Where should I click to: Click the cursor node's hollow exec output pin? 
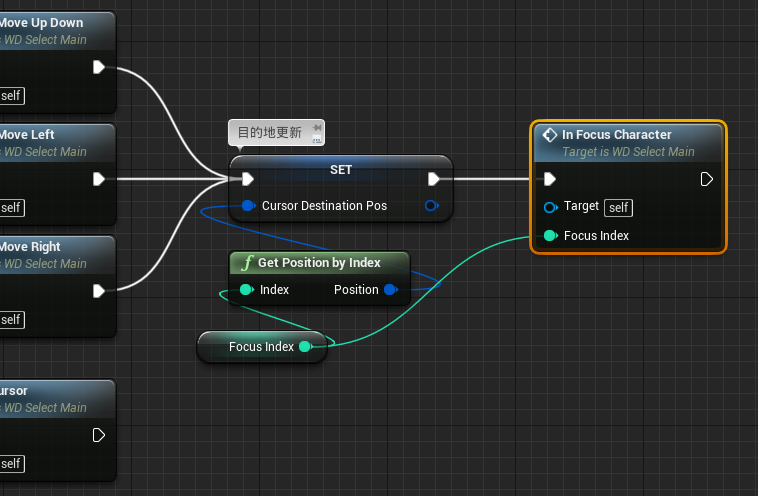[99, 435]
